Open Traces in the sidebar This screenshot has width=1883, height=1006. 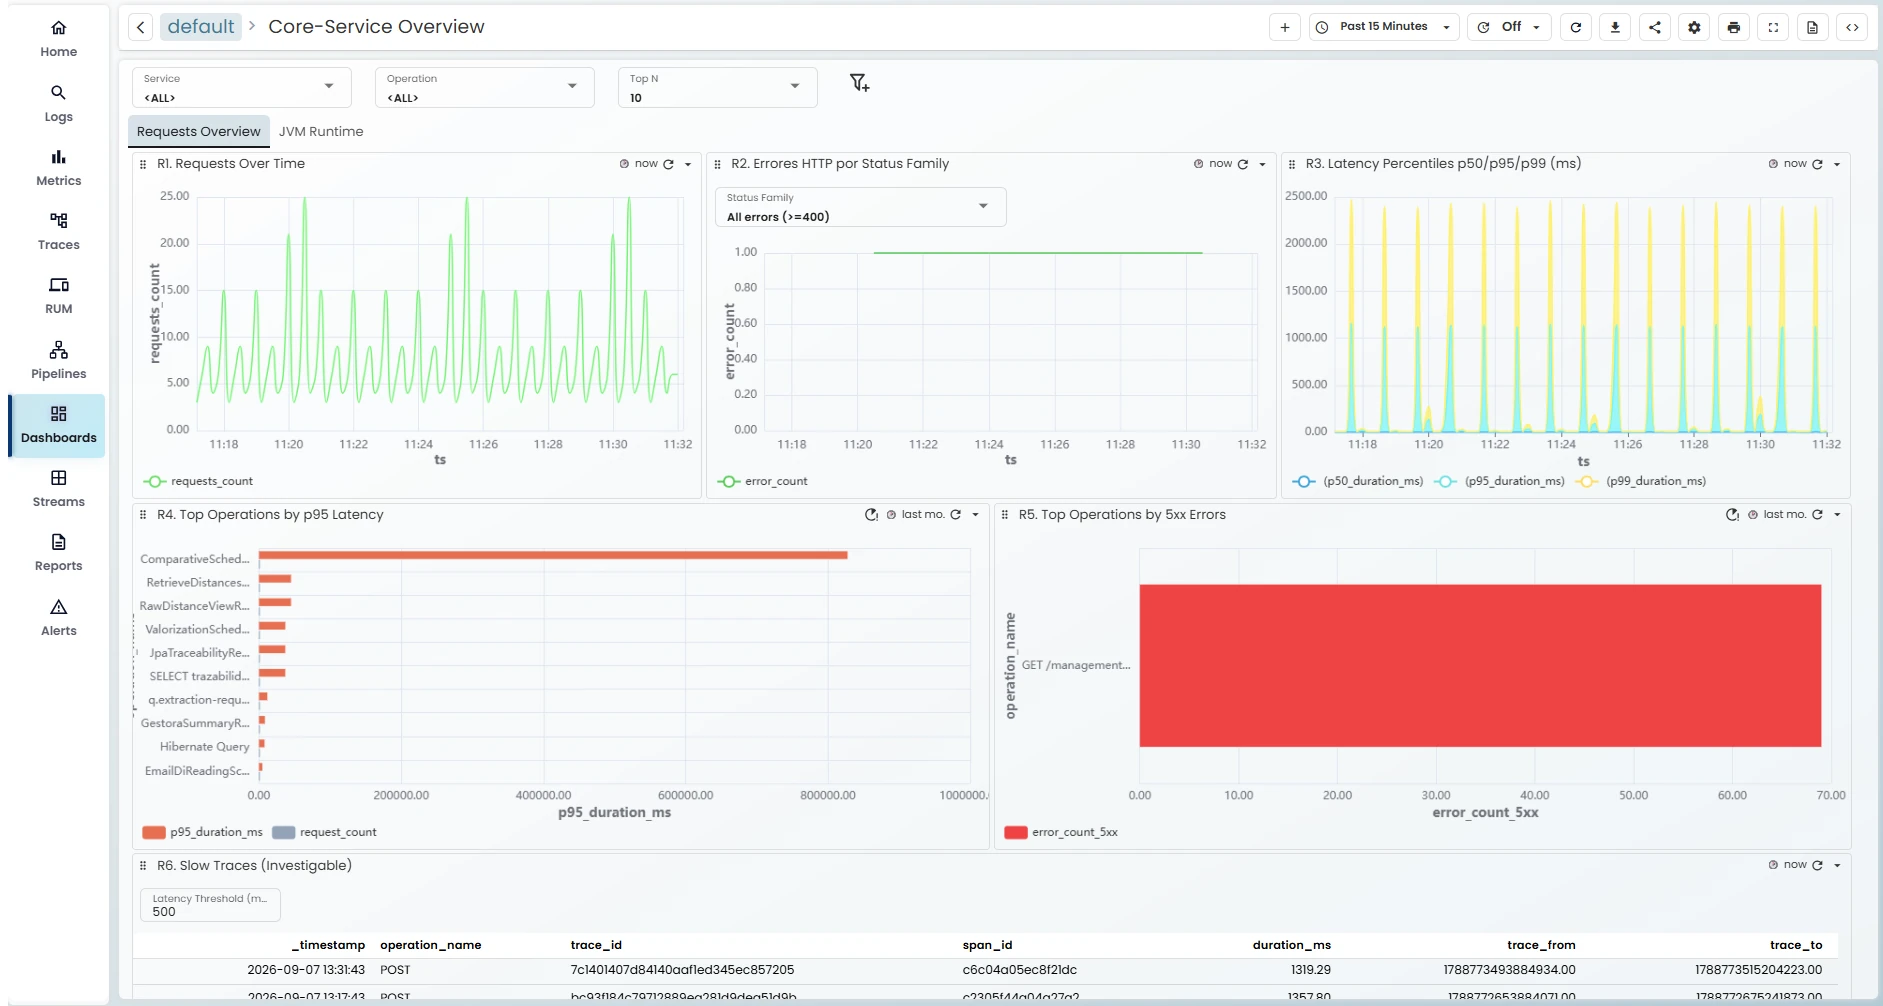tap(58, 231)
